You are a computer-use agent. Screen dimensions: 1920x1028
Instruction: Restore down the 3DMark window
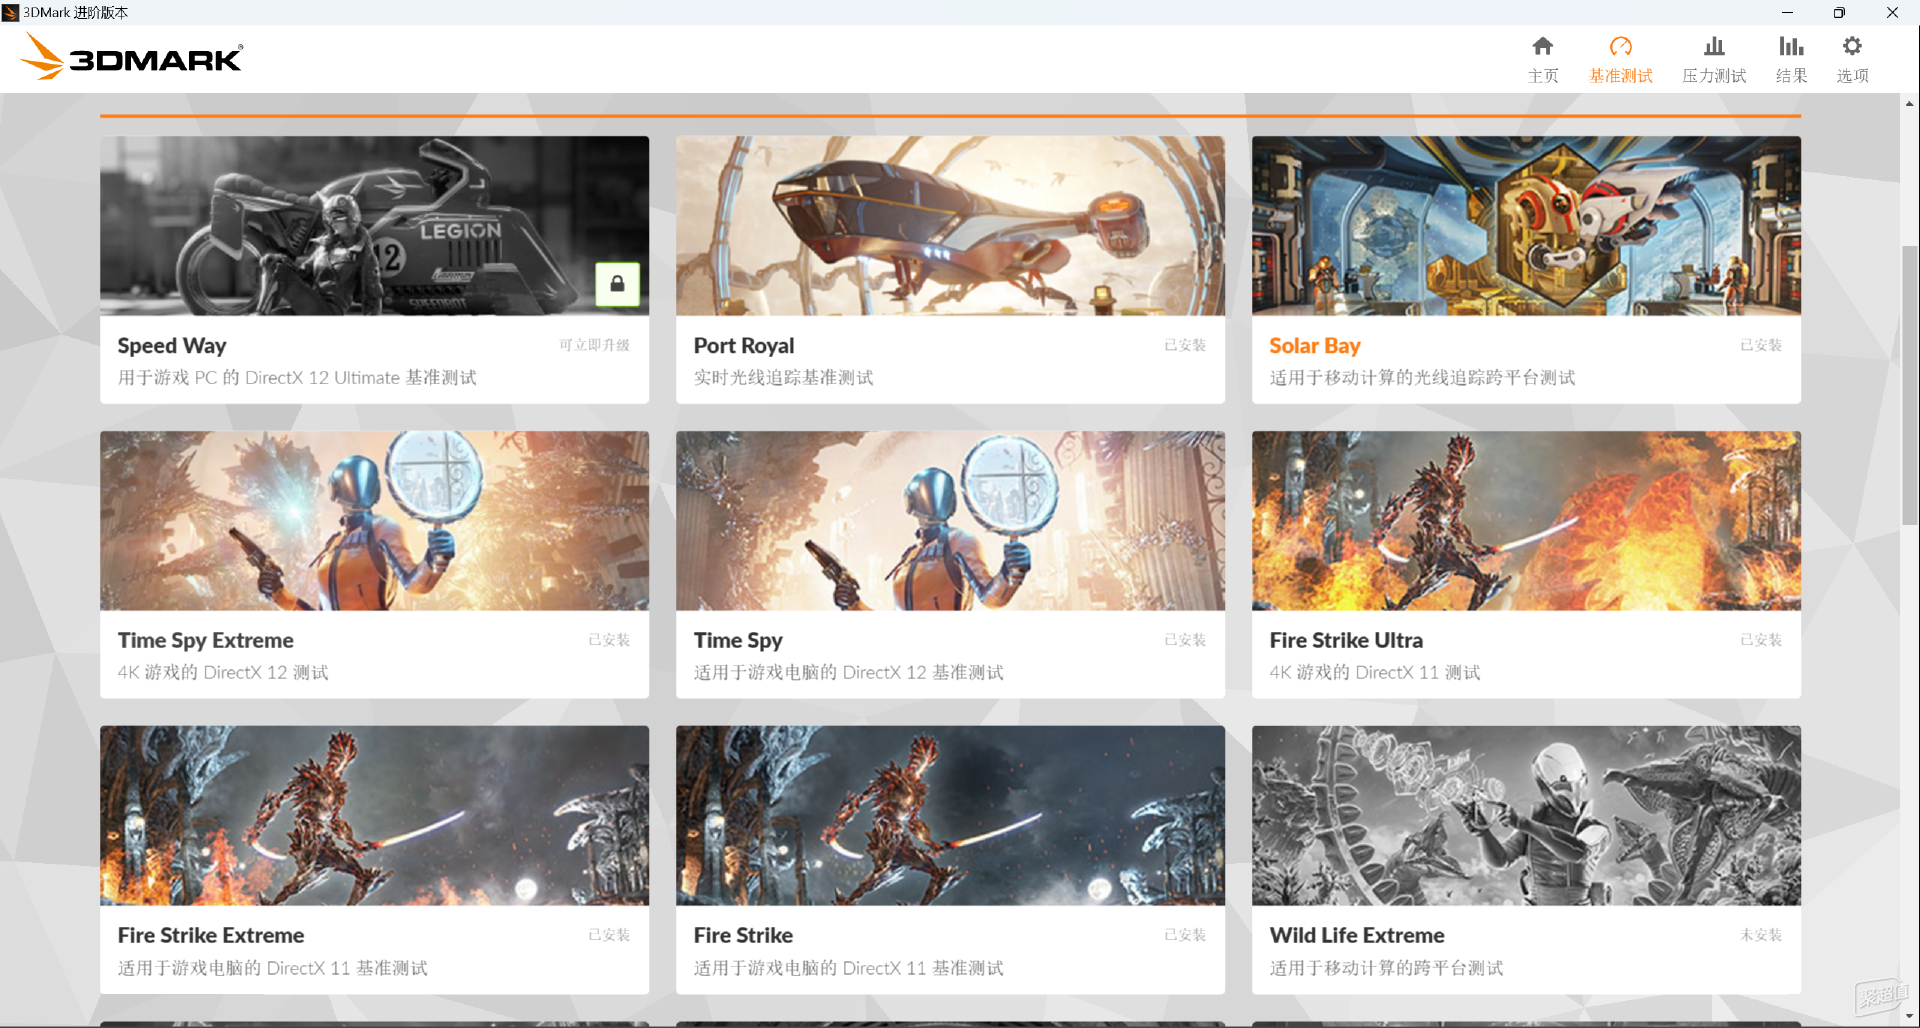[x=1839, y=12]
